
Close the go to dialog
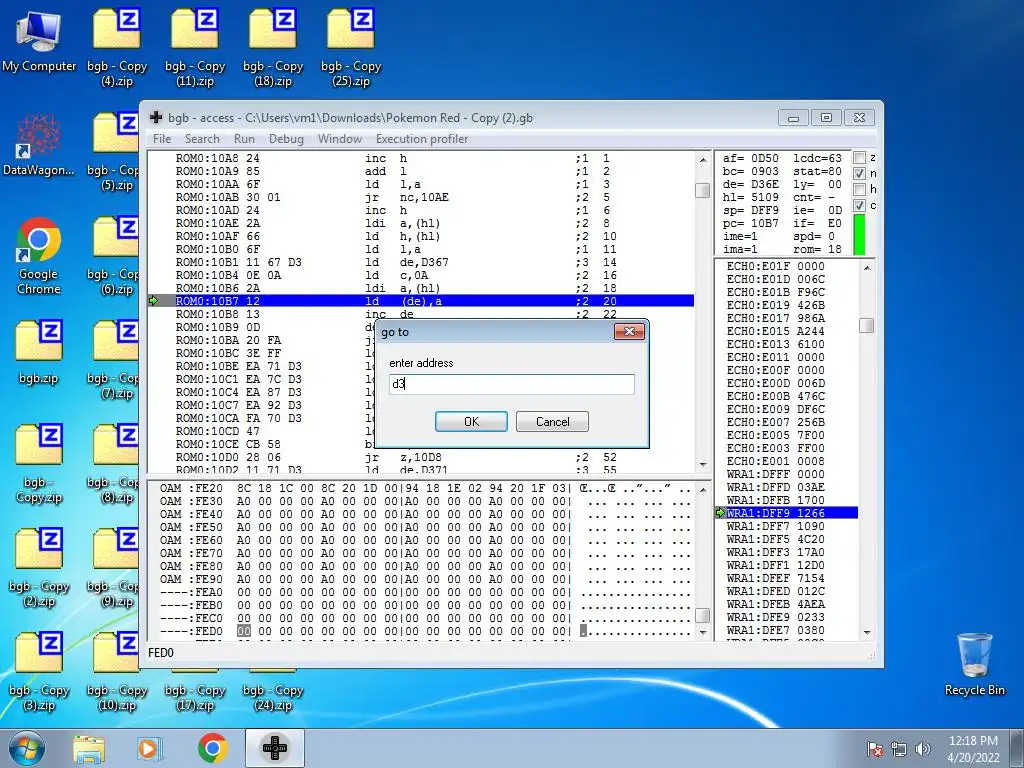coord(630,332)
